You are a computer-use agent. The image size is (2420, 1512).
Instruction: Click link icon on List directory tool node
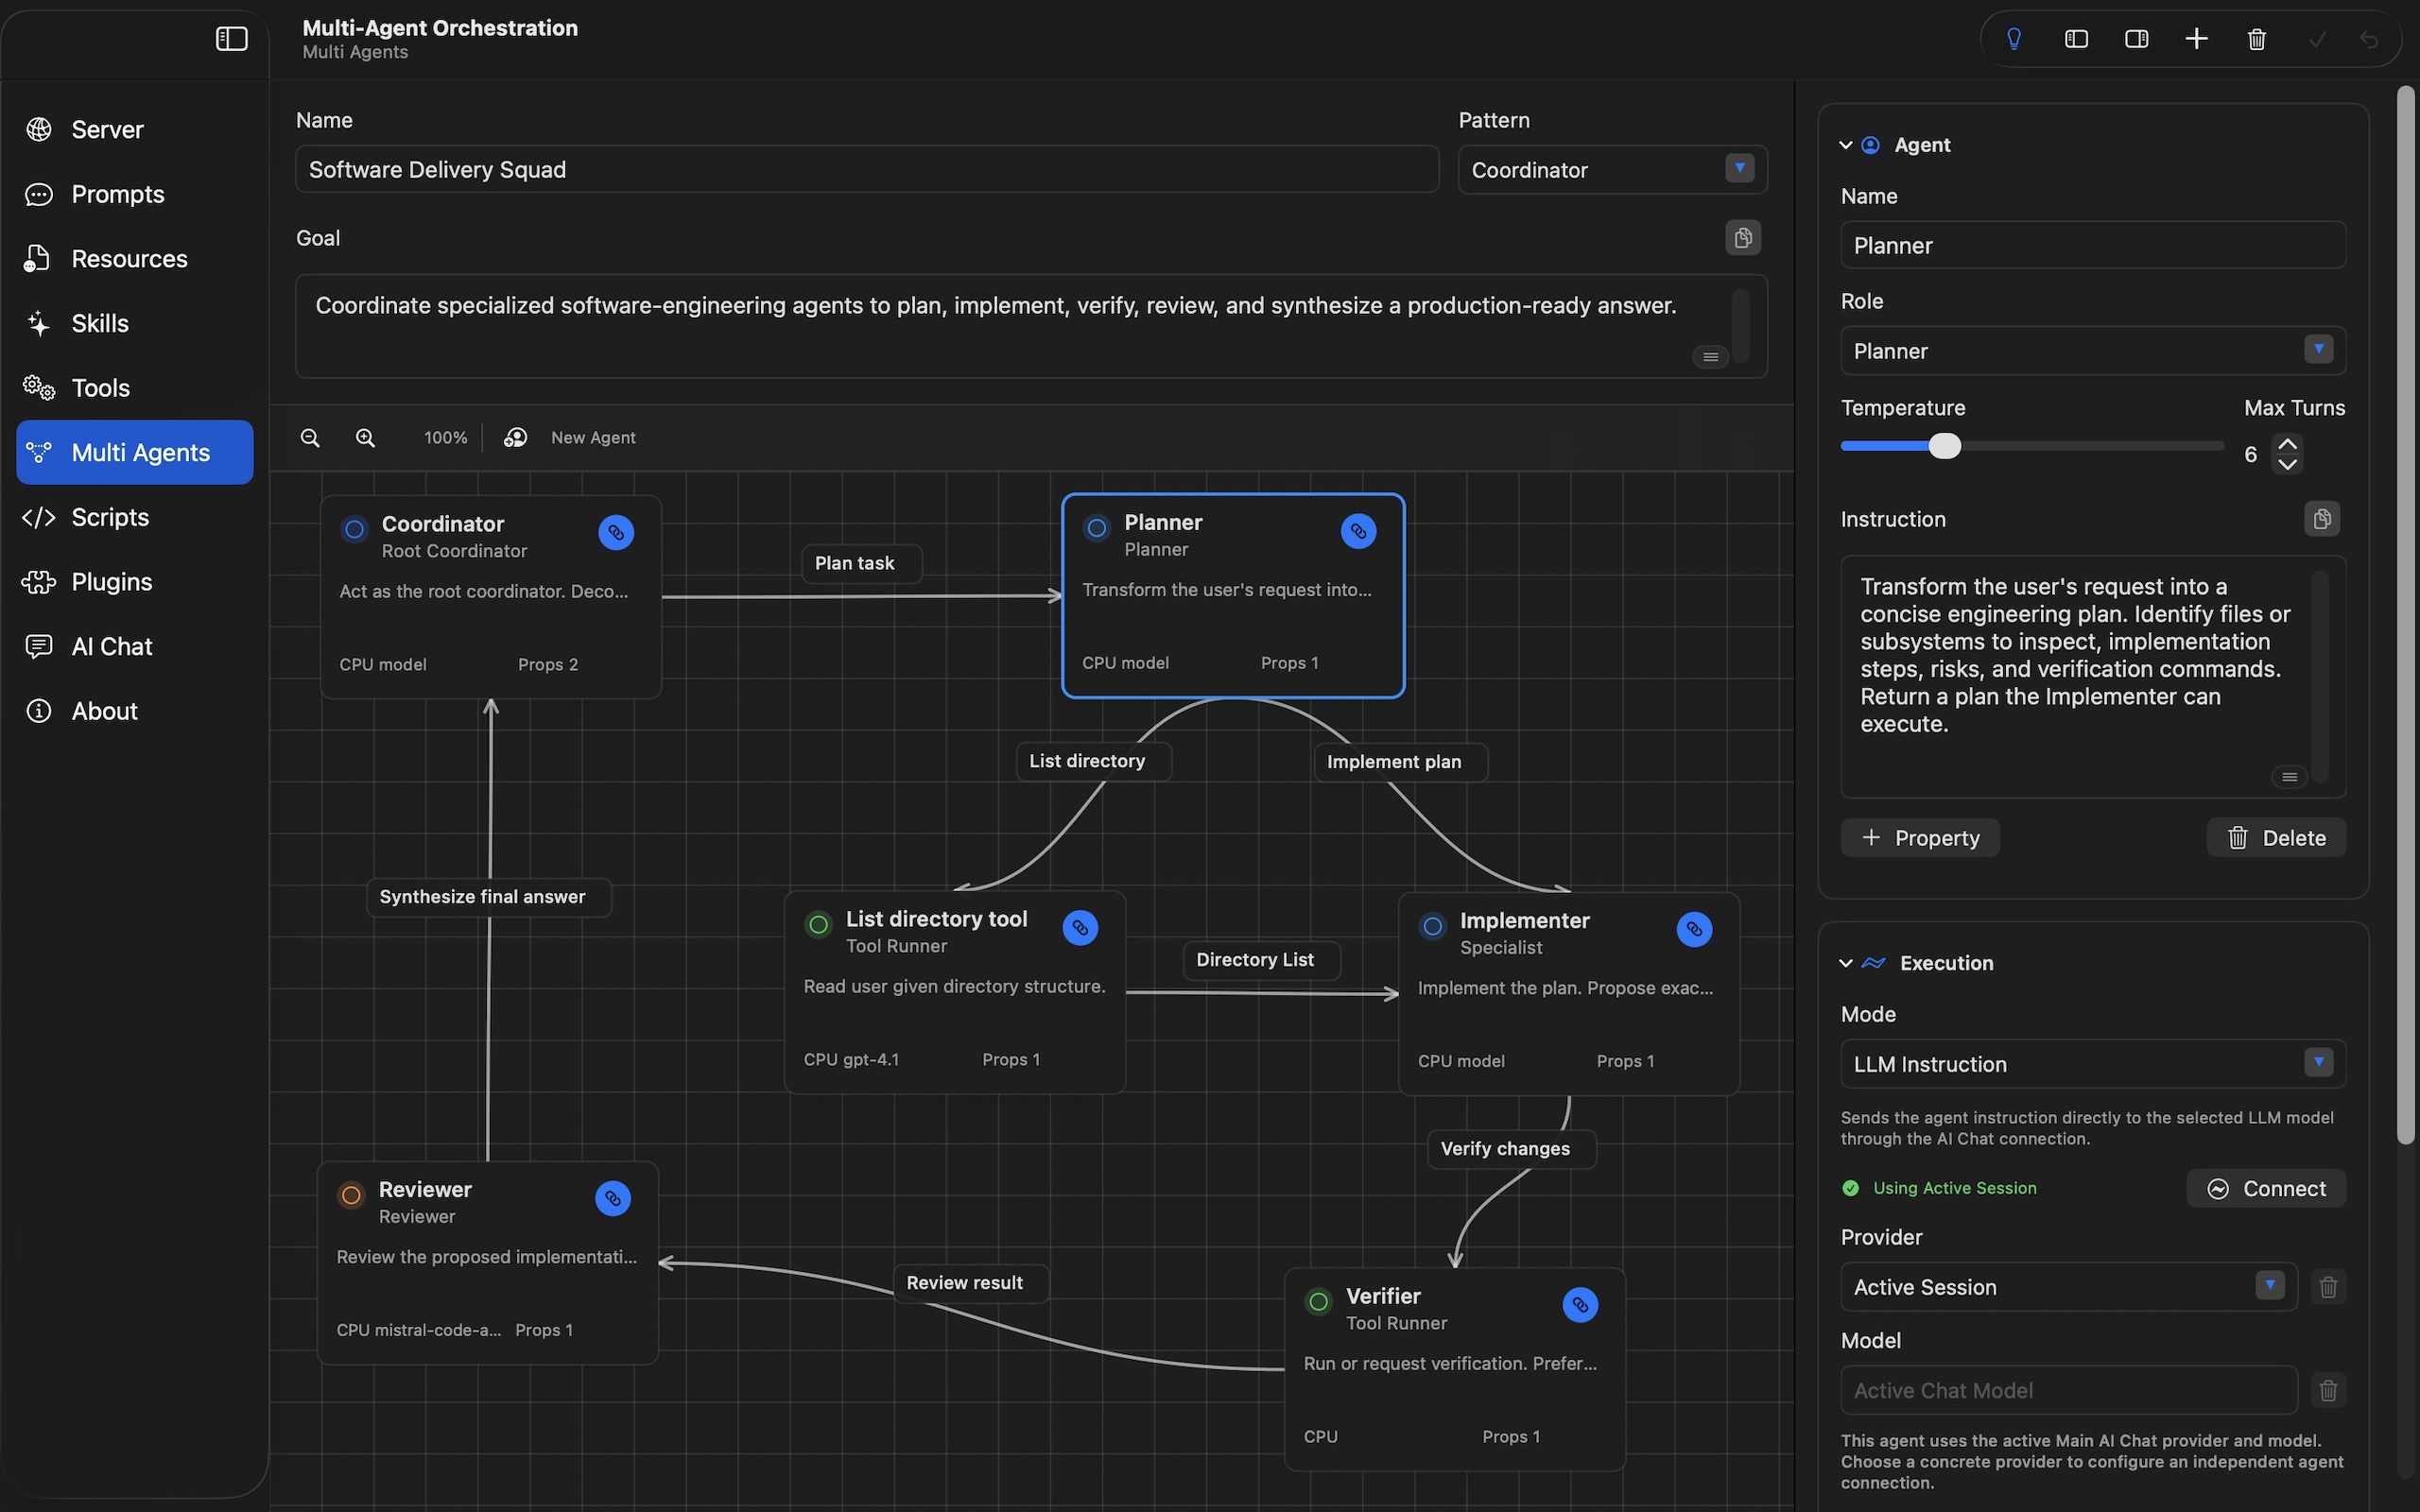(x=1080, y=928)
